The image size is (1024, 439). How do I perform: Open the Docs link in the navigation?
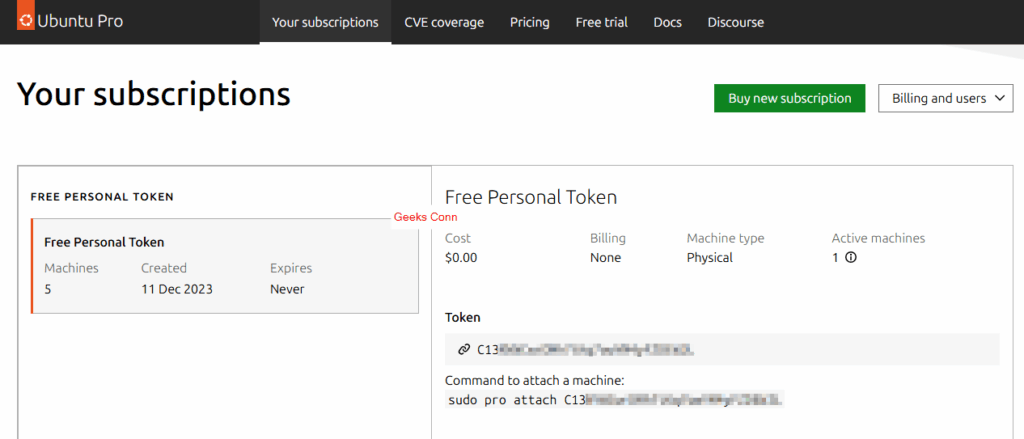[667, 22]
